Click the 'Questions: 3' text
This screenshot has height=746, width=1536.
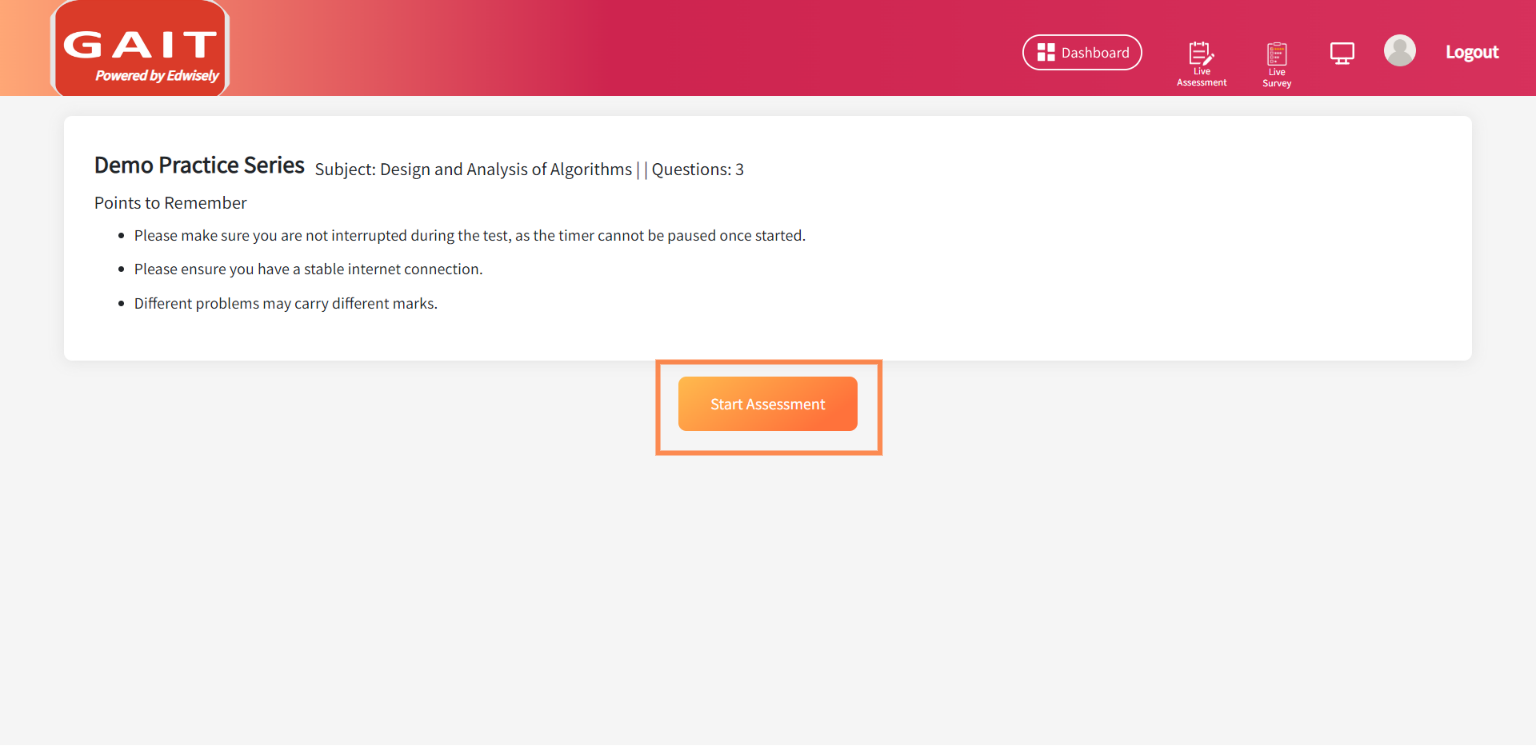[698, 169]
